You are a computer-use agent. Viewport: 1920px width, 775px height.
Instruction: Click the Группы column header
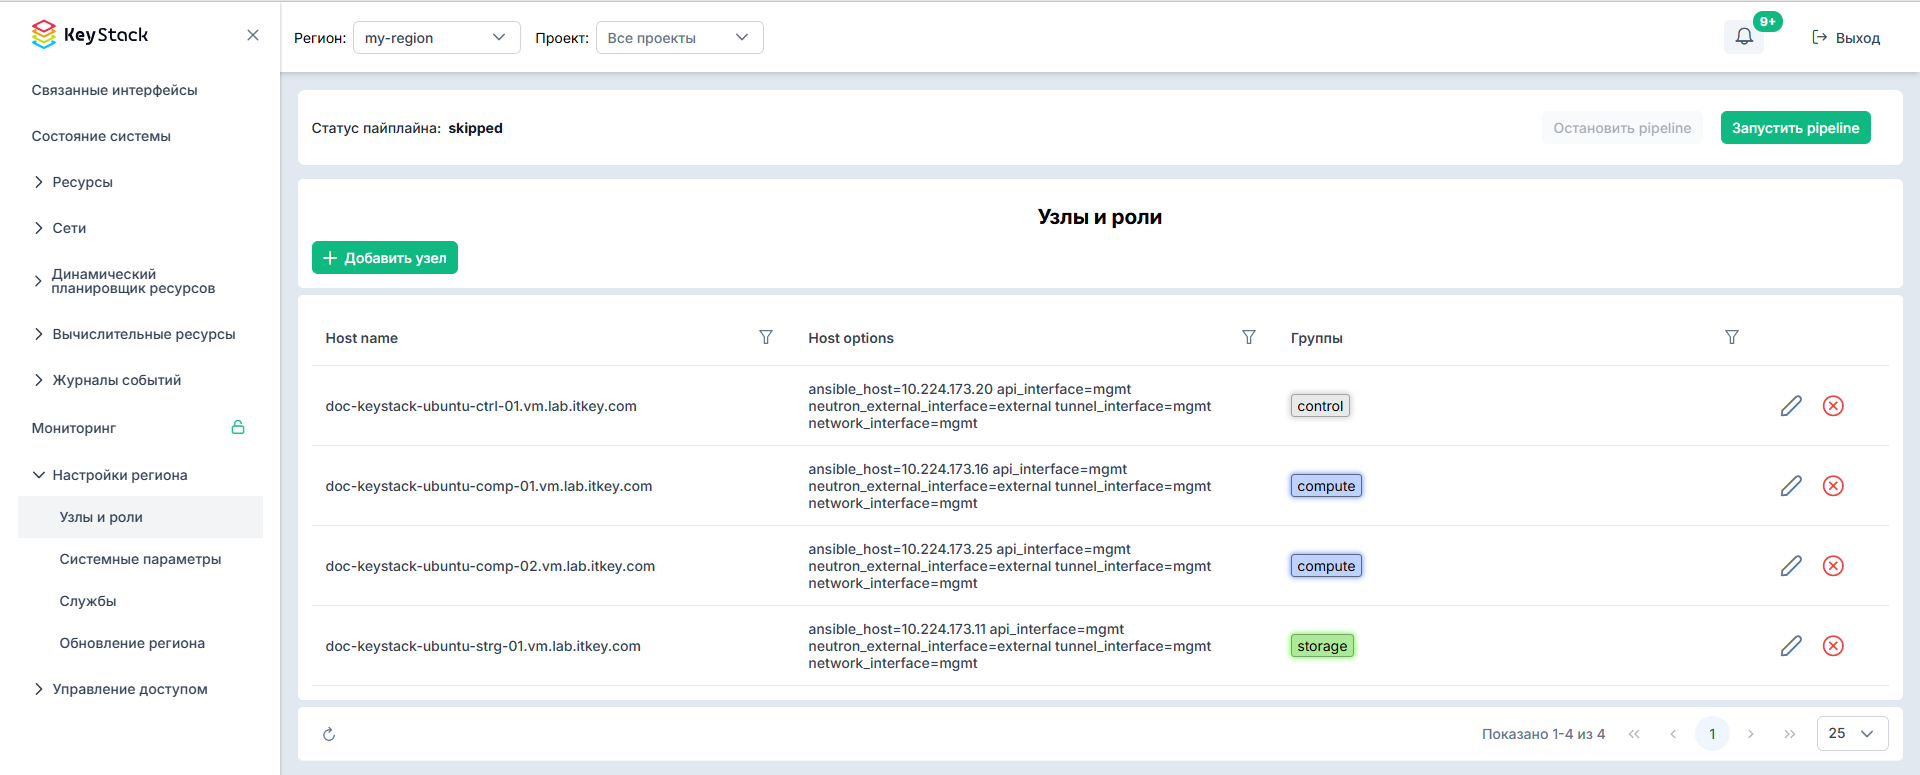(1317, 338)
